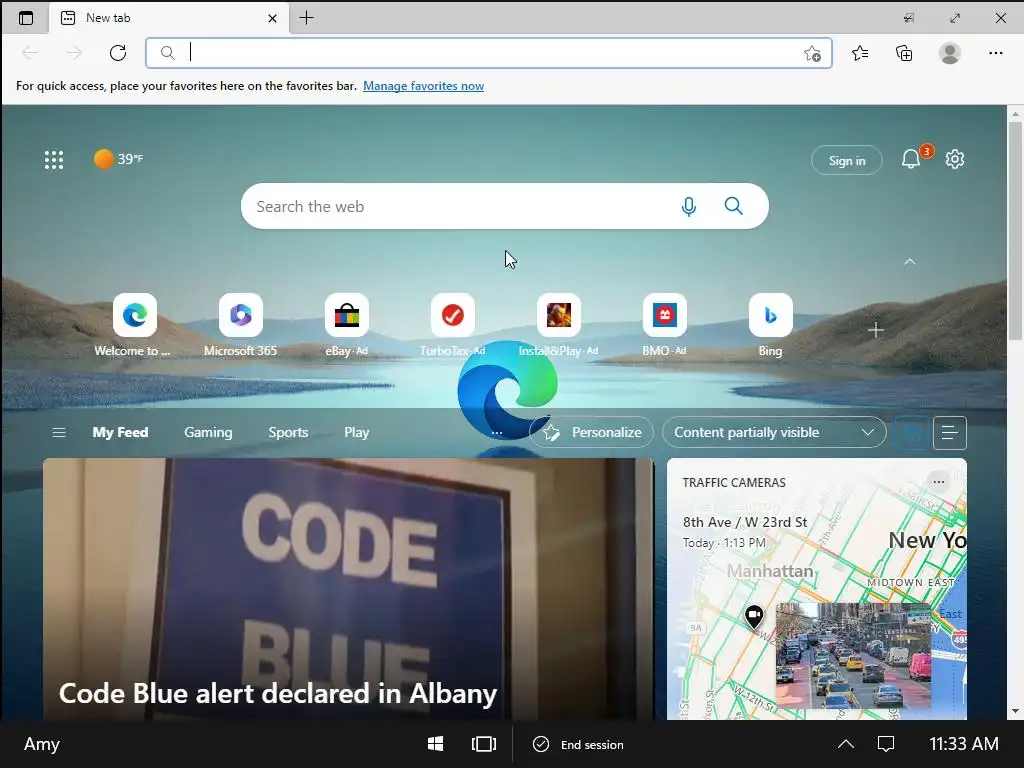Open the Microsoft 365 quick link
Image resolution: width=1024 pixels, height=768 pixels.
click(x=240, y=325)
